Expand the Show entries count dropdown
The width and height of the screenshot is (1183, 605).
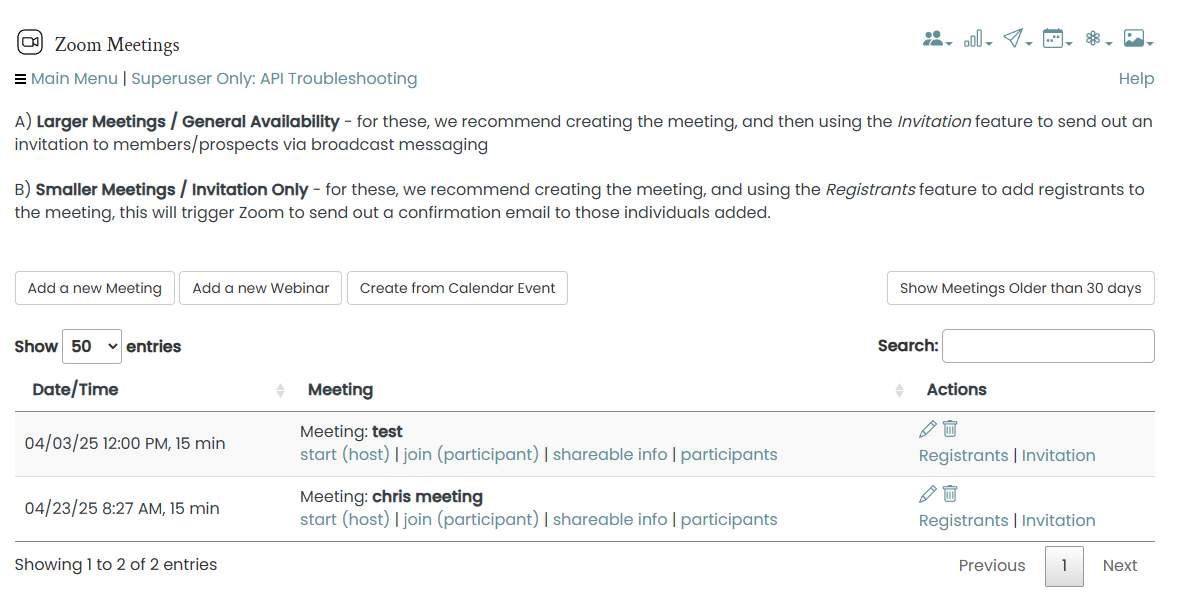point(92,346)
